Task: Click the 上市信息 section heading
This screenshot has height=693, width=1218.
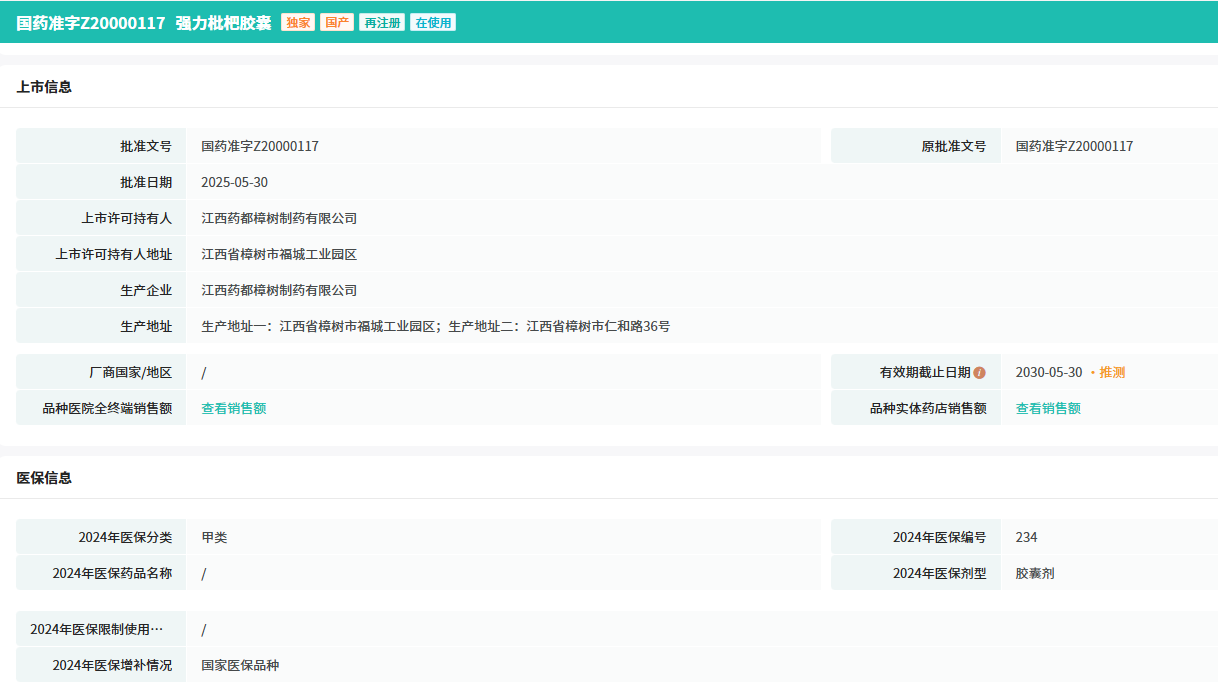Action: 44,87
